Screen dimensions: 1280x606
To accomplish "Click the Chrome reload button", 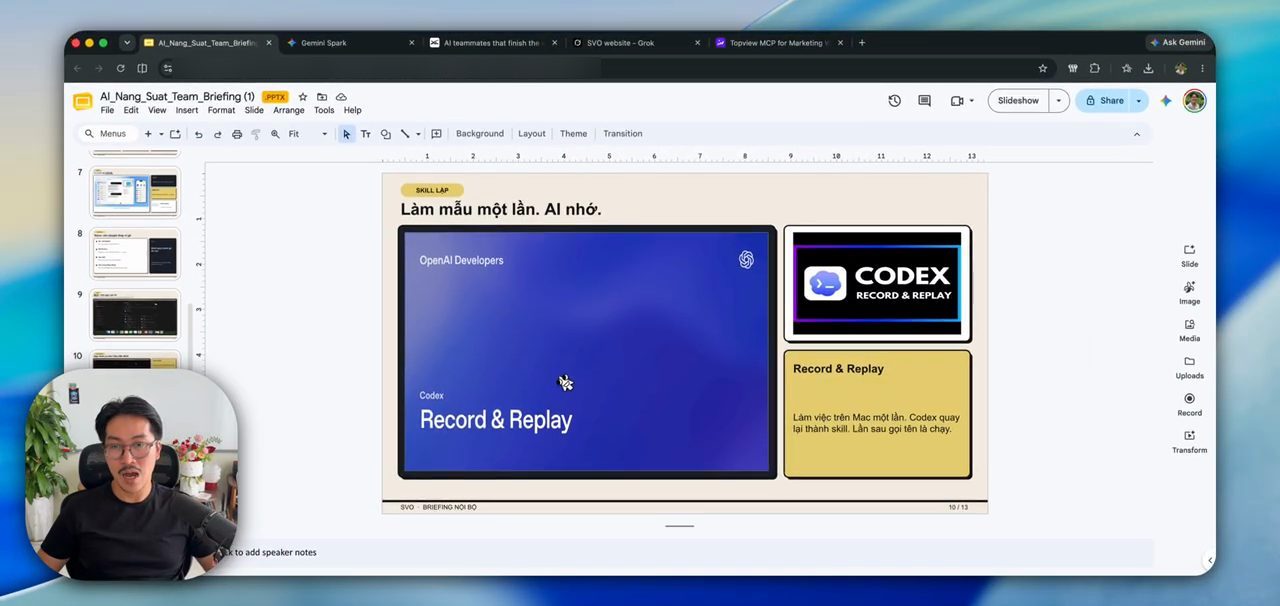I will tap(120, 68).
